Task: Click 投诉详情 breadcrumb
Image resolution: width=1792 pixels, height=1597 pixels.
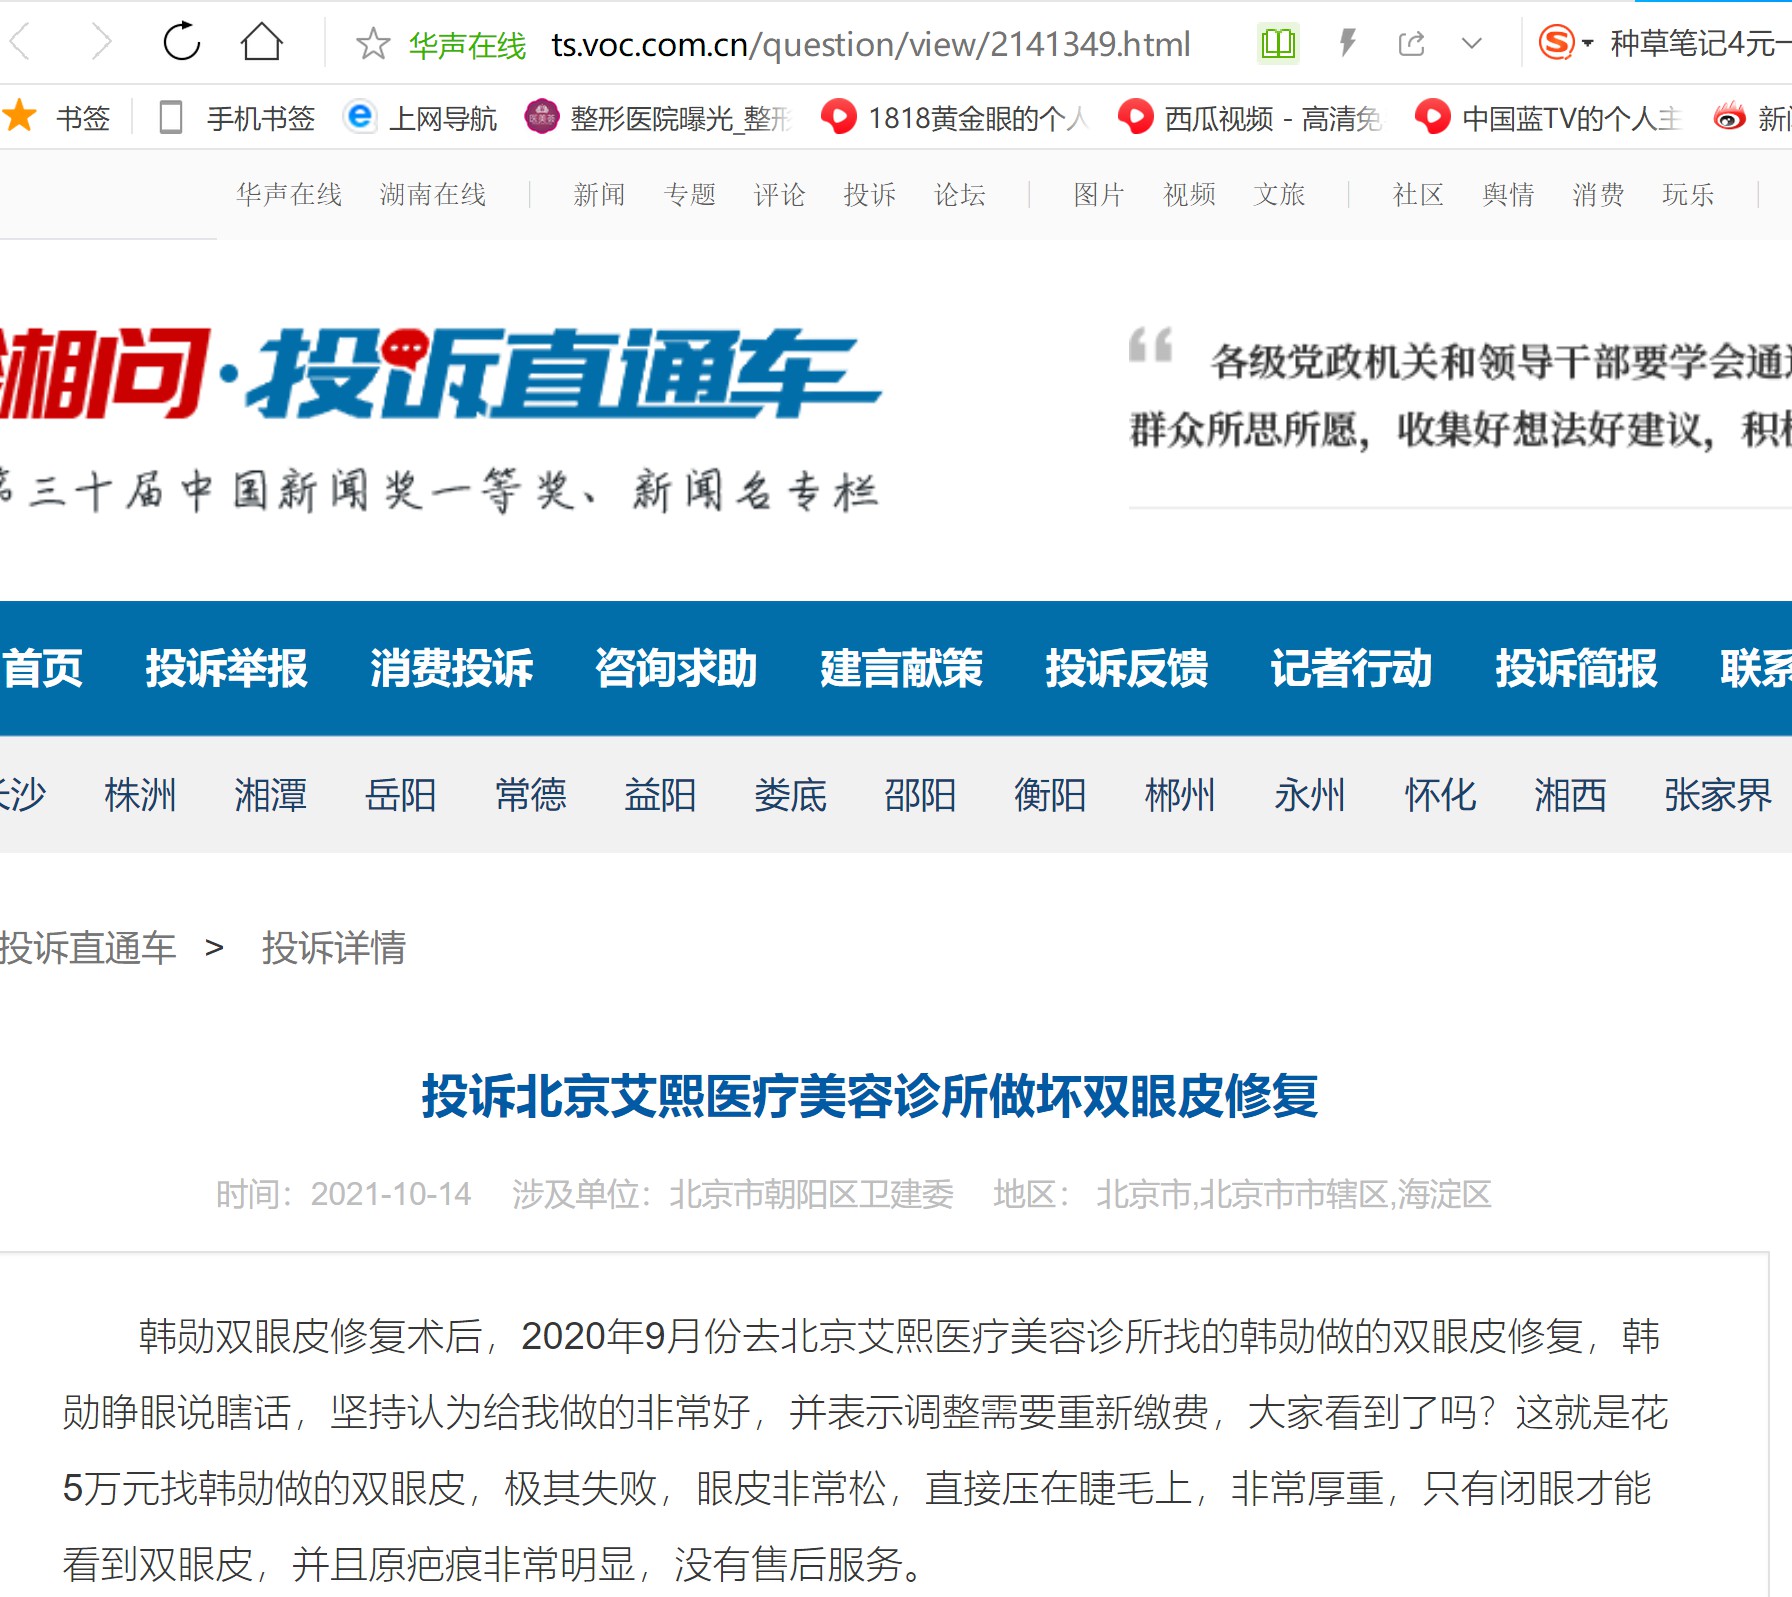Action: click(334, 948)
